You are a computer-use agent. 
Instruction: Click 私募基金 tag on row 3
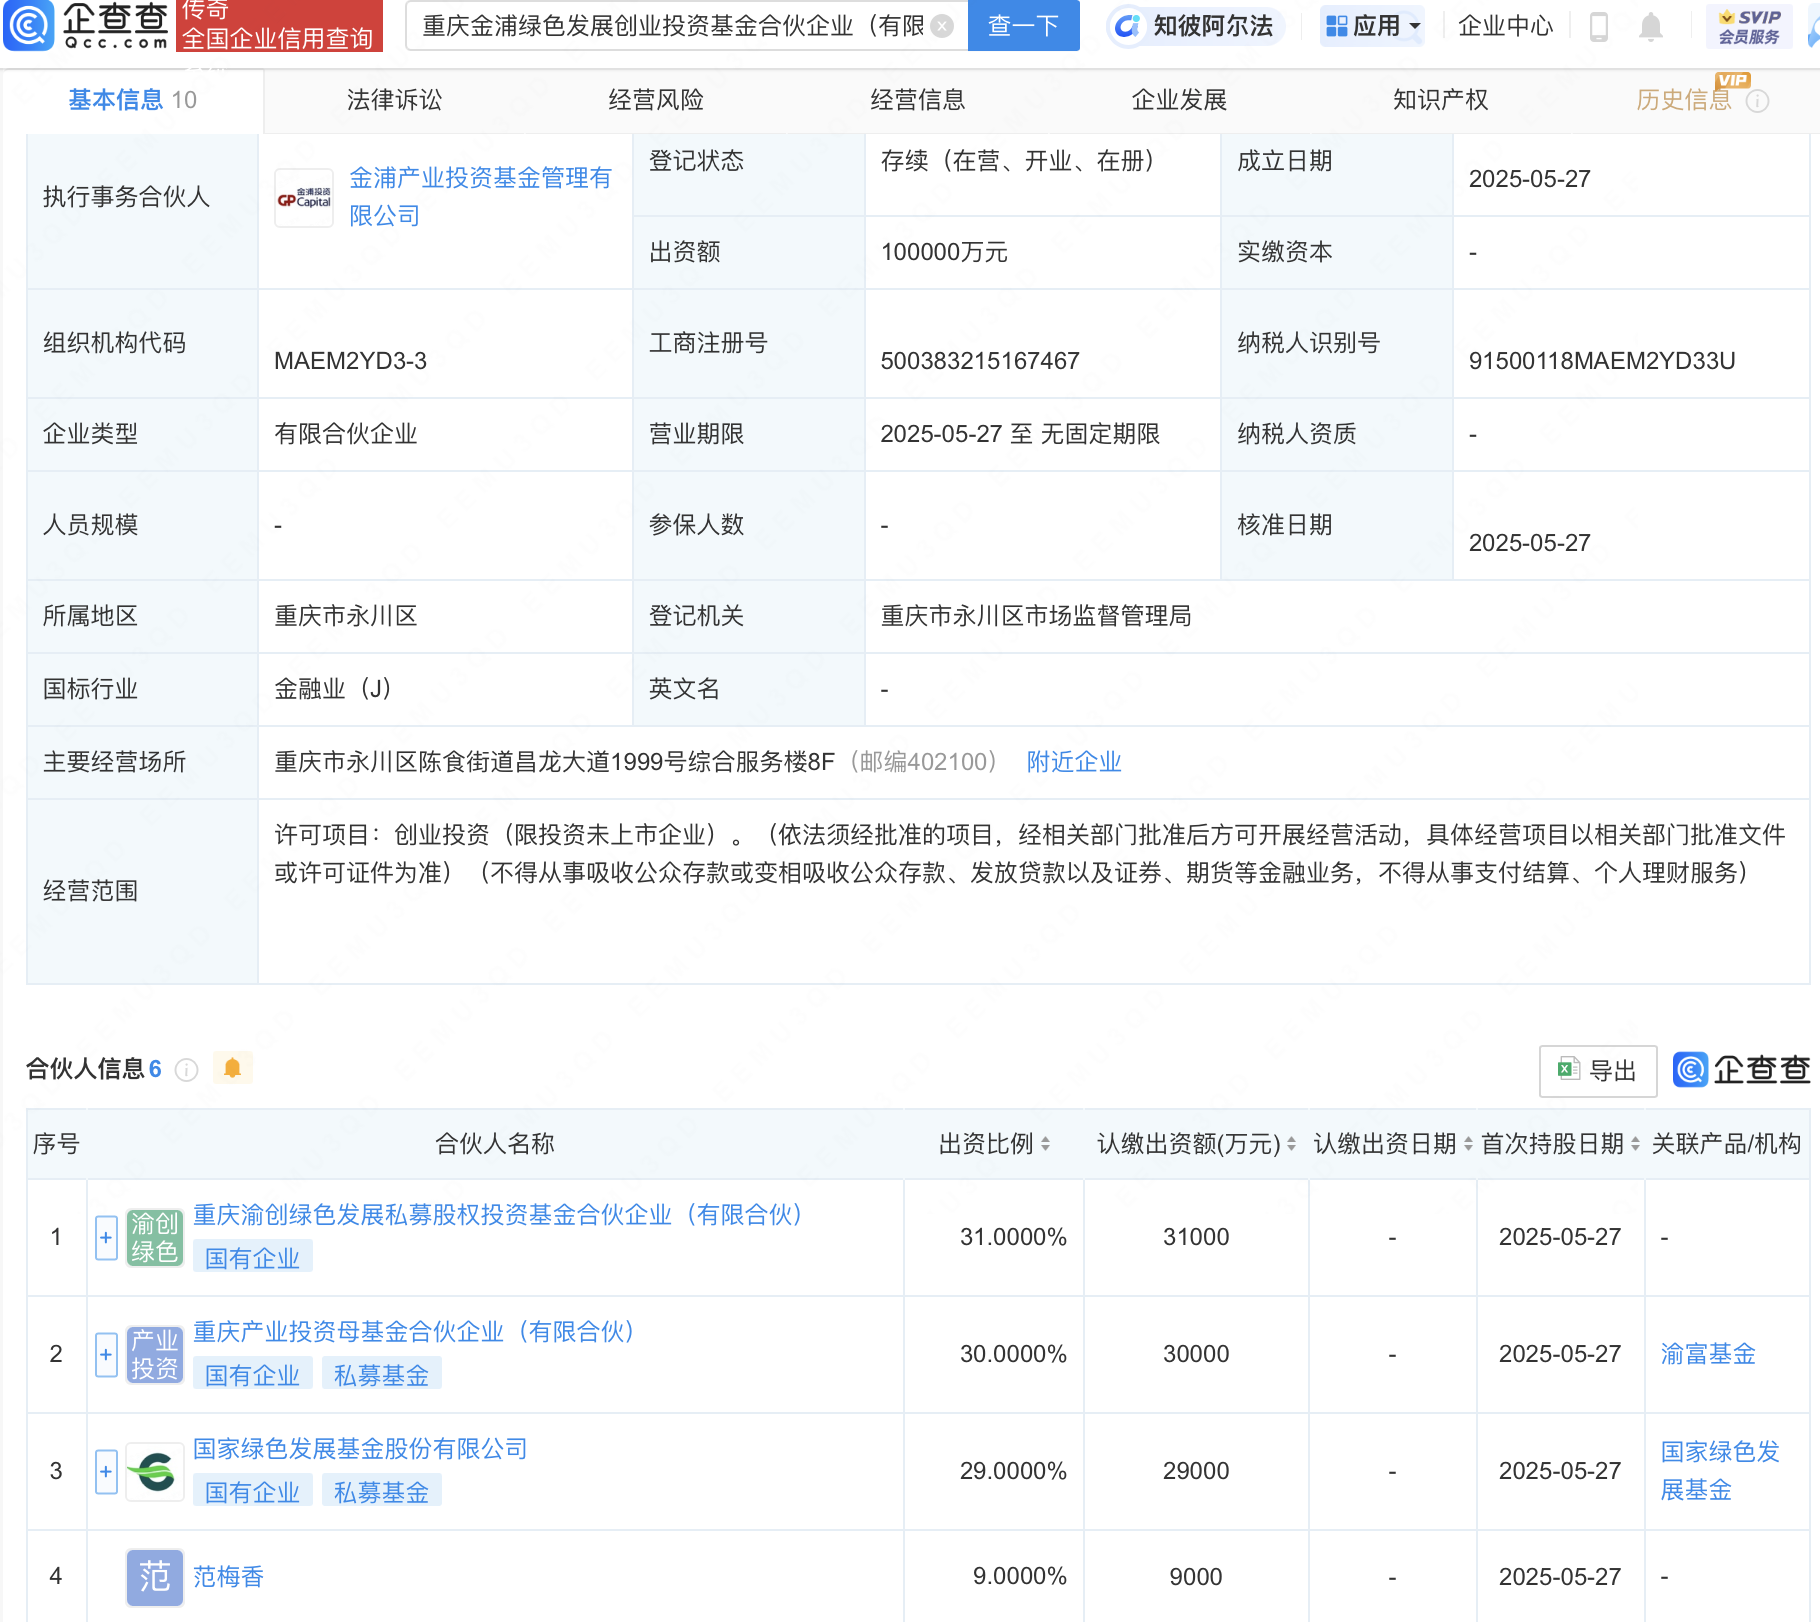[x=381, y=1493]
